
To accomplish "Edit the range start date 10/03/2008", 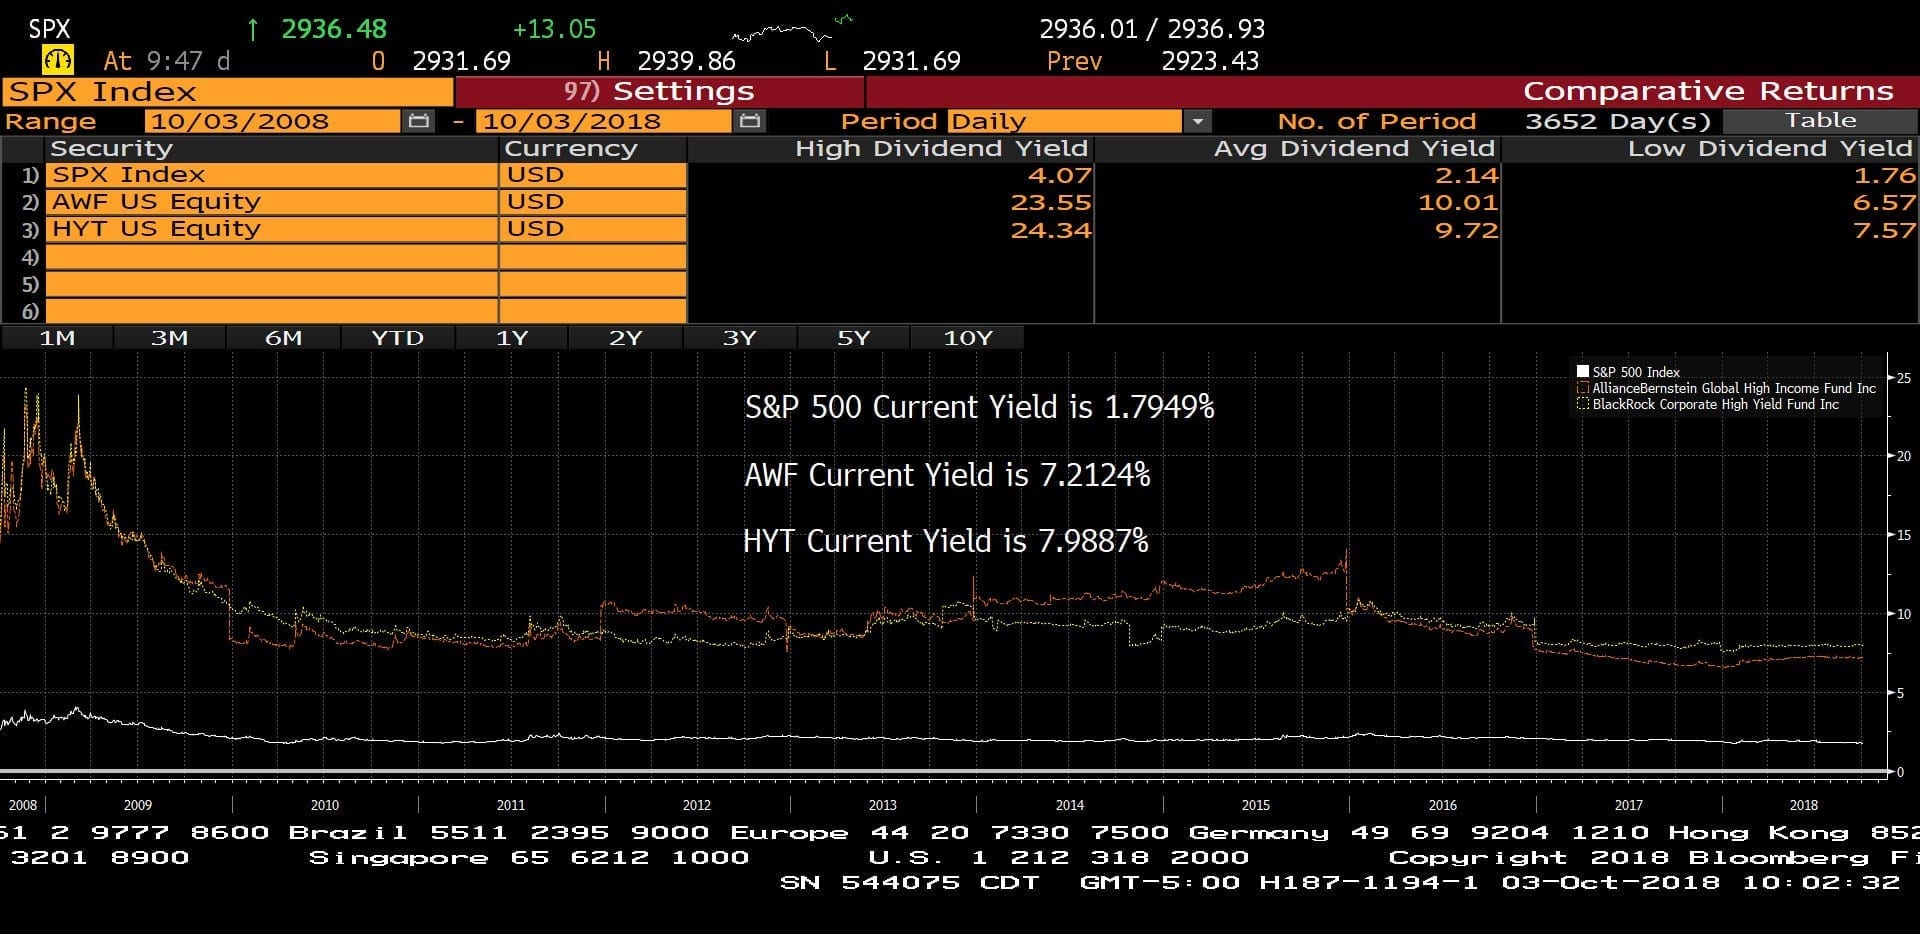I will [x=272, y=122].
